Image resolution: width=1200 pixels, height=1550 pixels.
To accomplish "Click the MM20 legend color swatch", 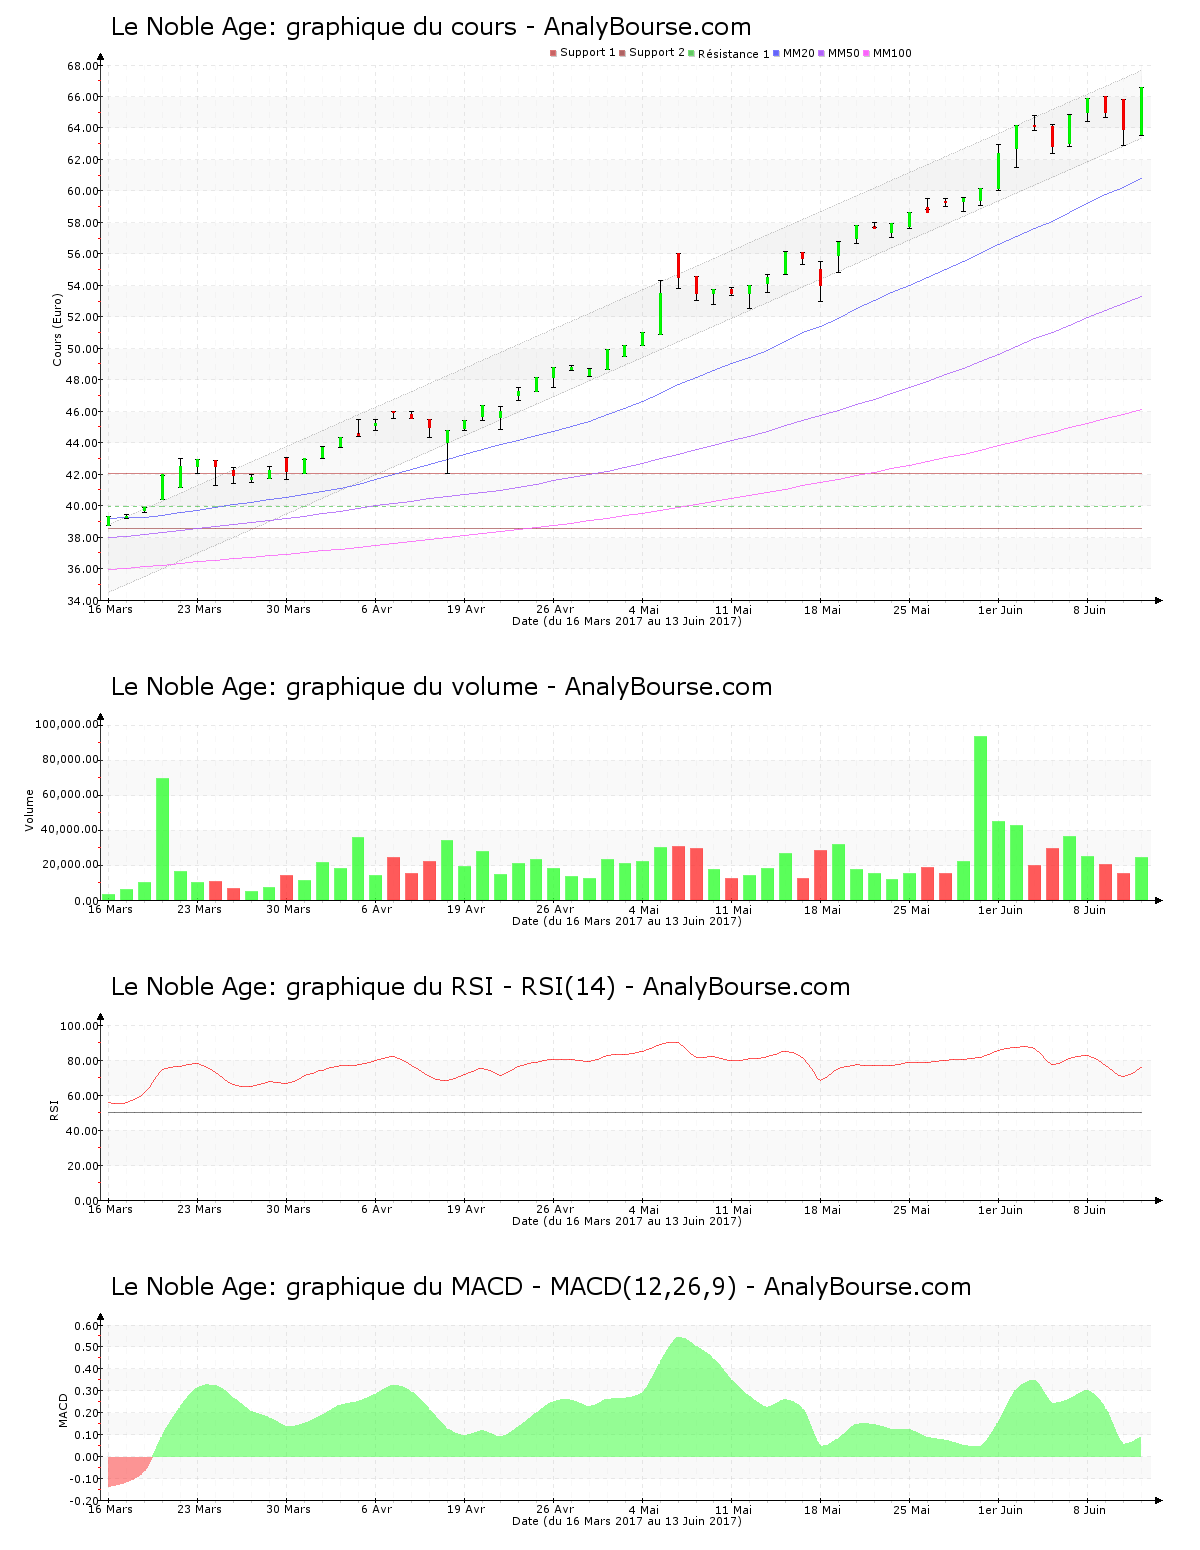I will pyautogui.click(x=776, y=53).
